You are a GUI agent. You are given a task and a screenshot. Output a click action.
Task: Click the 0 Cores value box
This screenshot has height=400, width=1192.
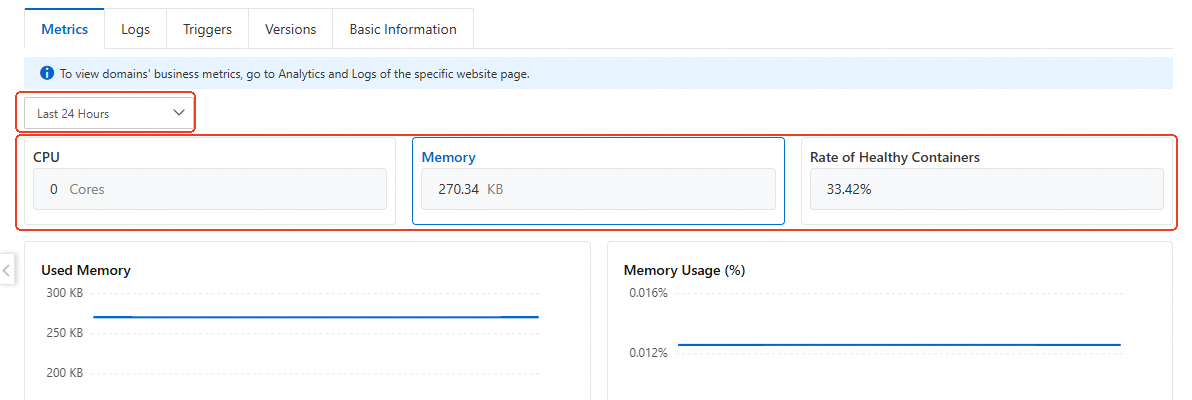(x=209, y=189)
